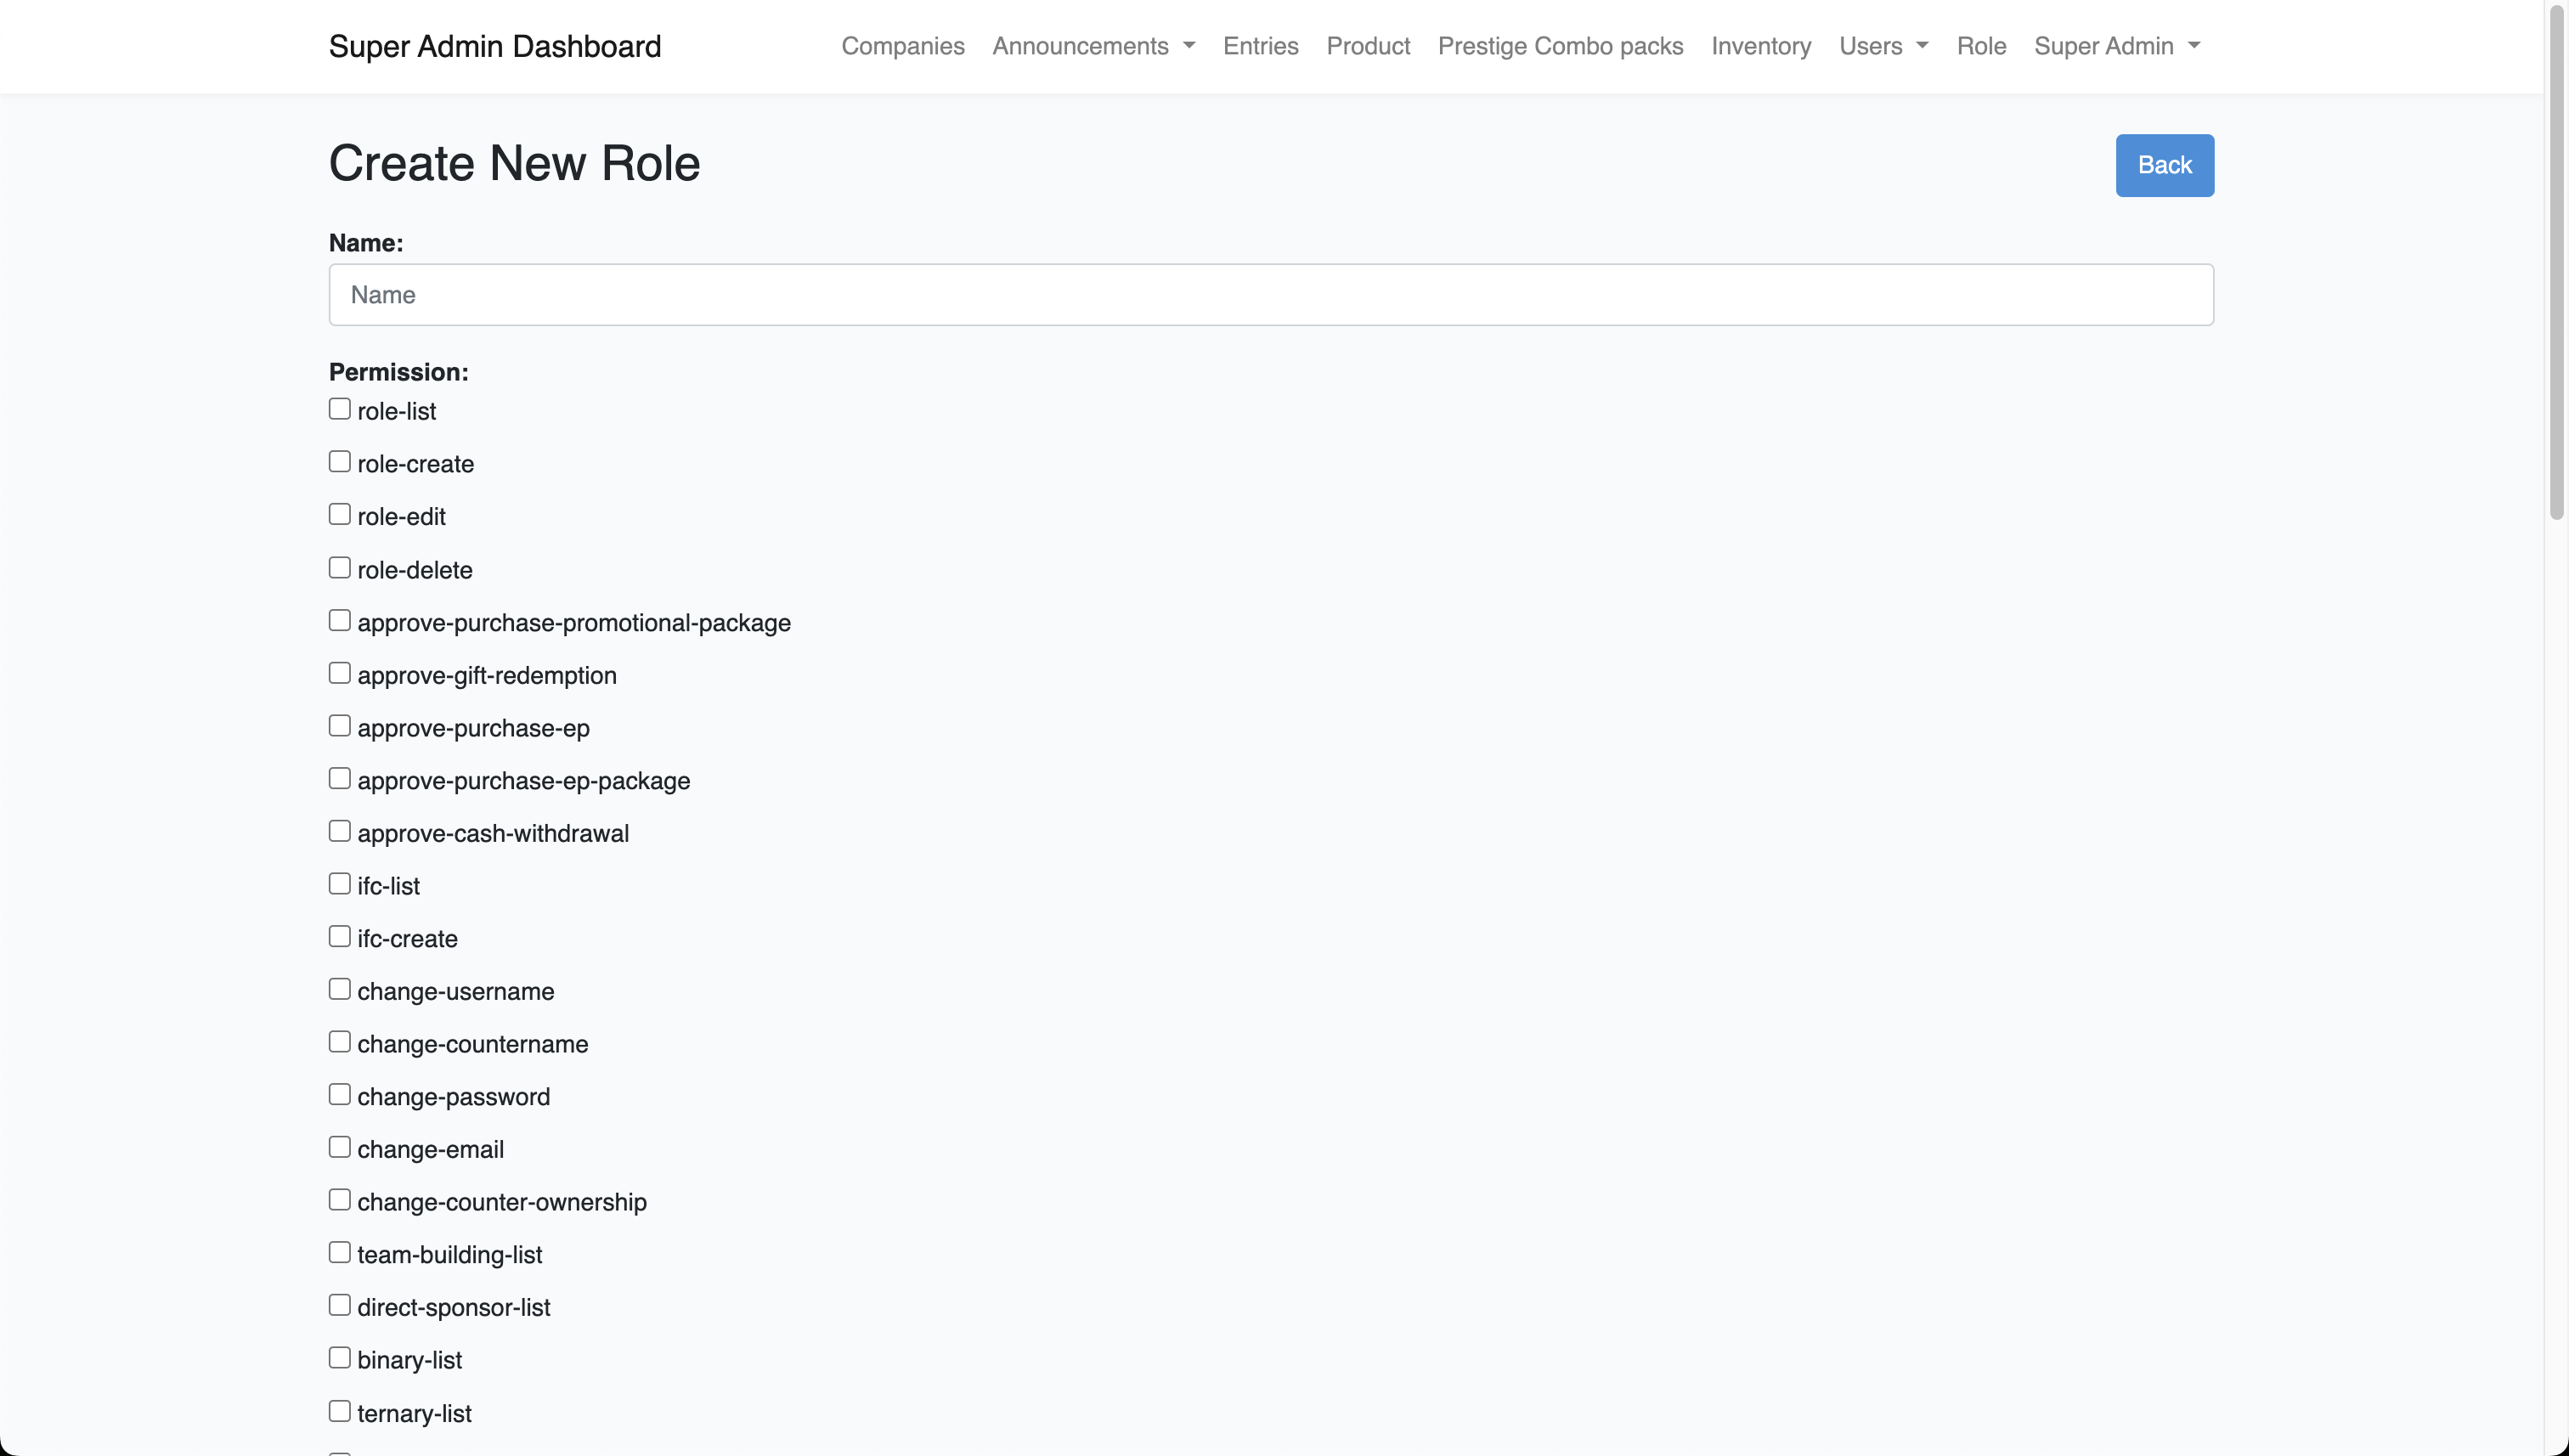Screen dimensions: 2569x1456
Task: Open the Super Admin account dropdown
Action: pos(2116,46)
